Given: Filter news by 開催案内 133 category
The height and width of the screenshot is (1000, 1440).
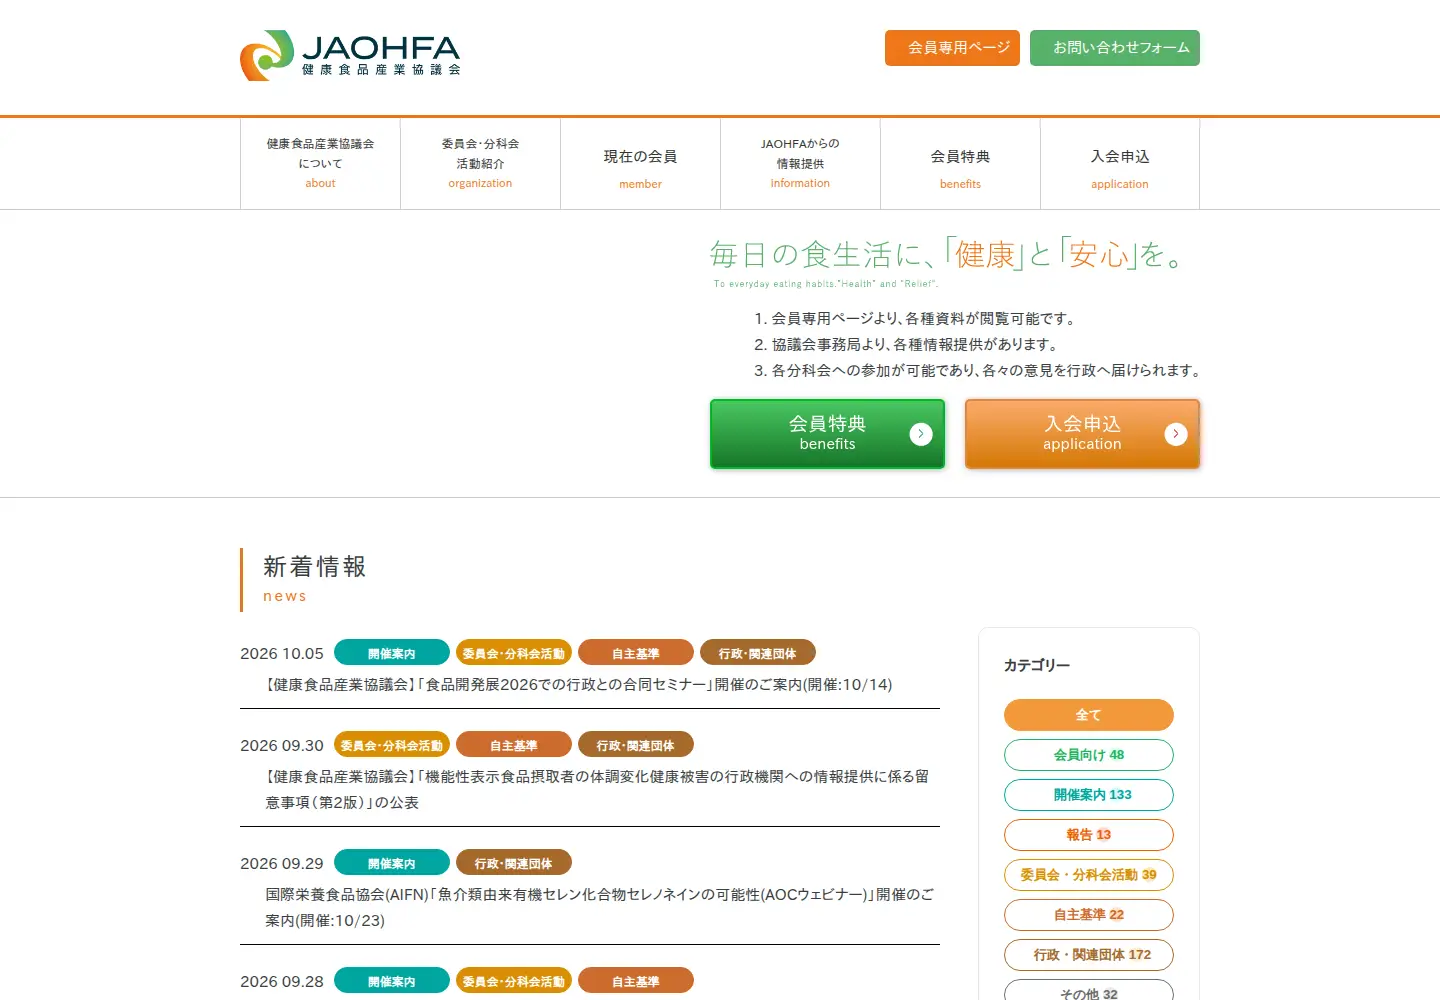Looking at the screenshot, I should point(1089,795).
